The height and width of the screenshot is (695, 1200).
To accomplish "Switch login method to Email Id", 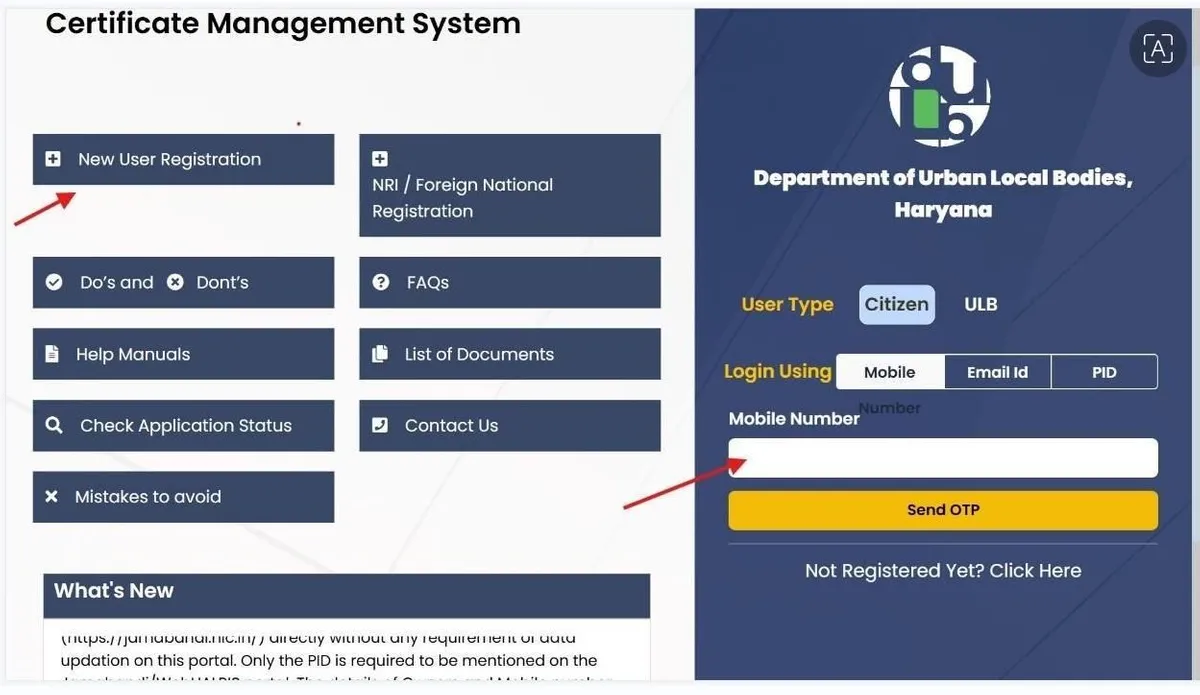I will pyautogui.click(x=997, y=371).
